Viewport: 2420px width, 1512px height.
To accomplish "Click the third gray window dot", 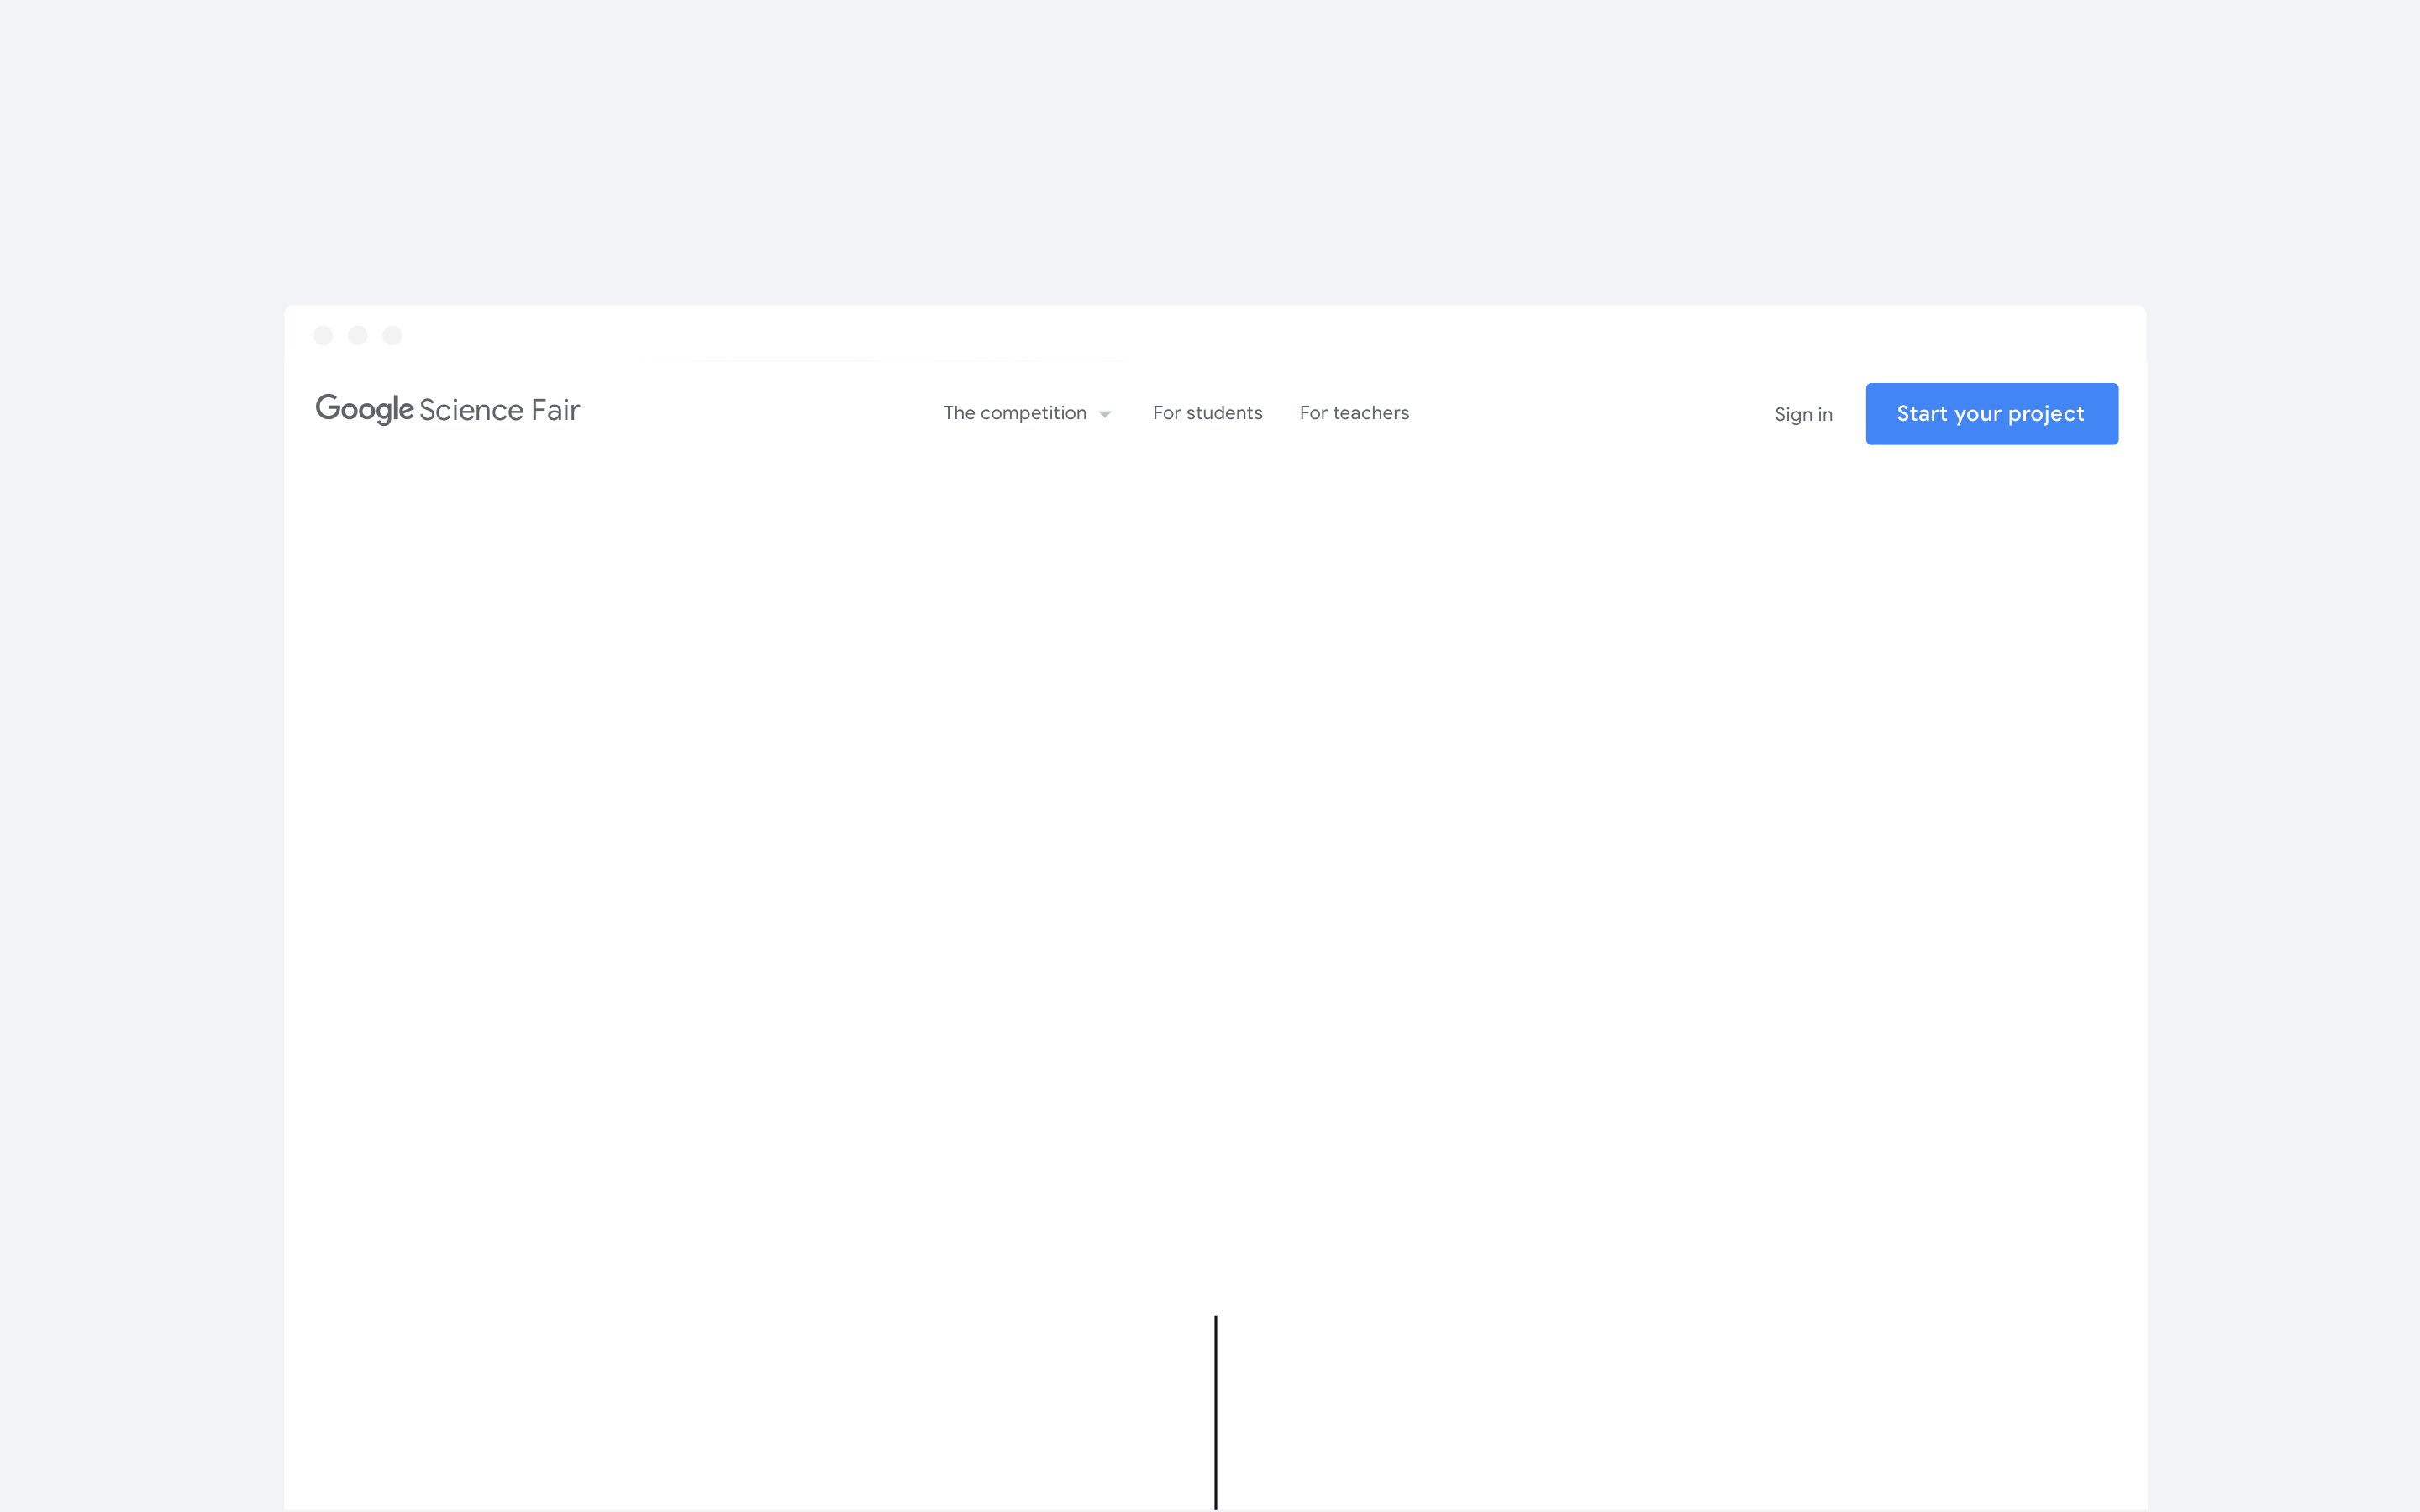I will [393, 335].
